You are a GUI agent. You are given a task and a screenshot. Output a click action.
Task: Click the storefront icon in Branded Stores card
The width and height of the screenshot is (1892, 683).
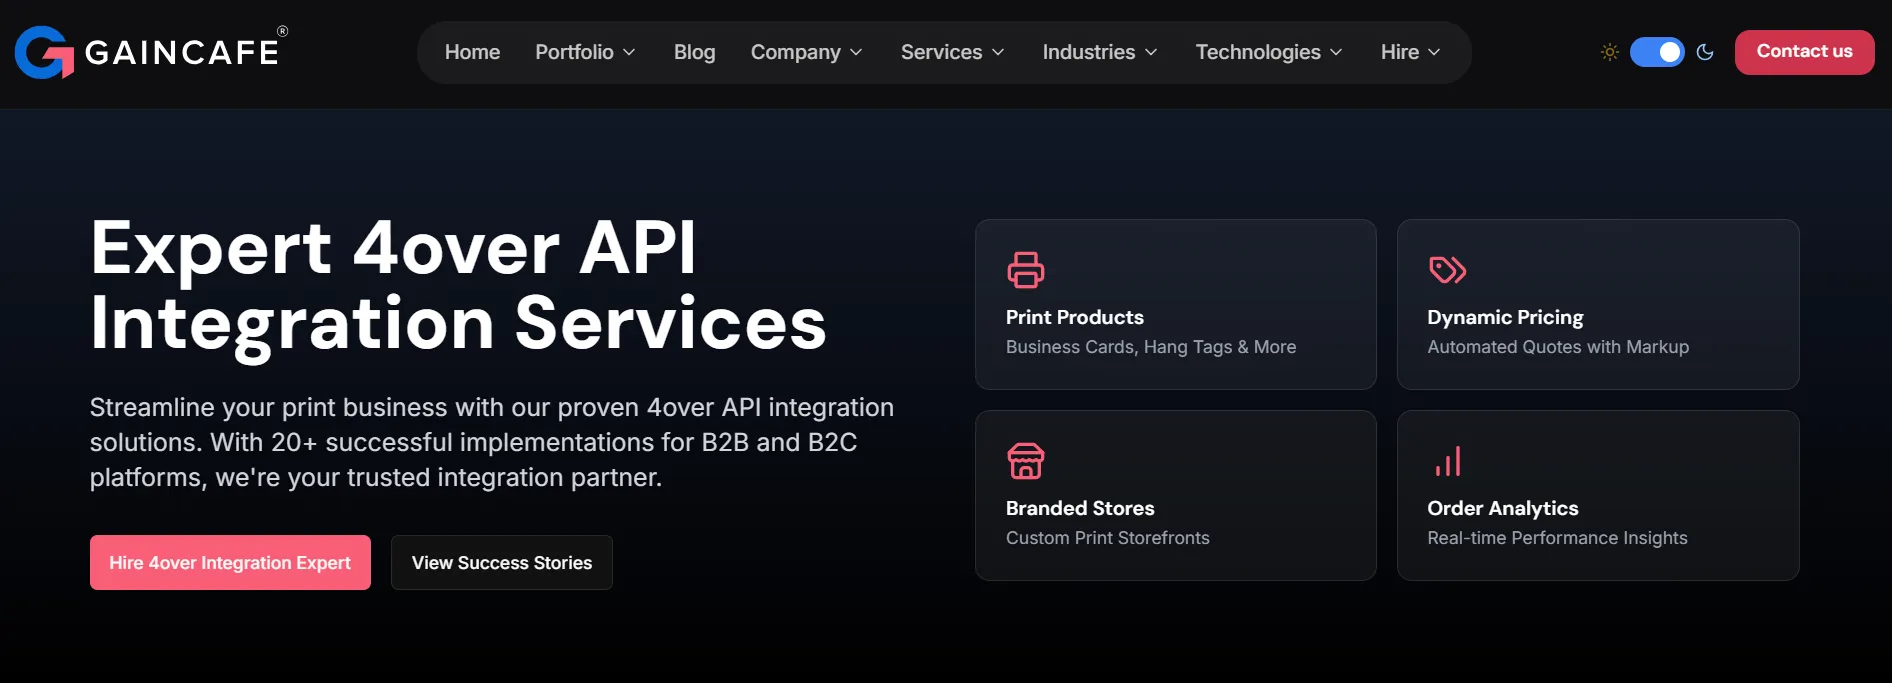point(1026,461)
